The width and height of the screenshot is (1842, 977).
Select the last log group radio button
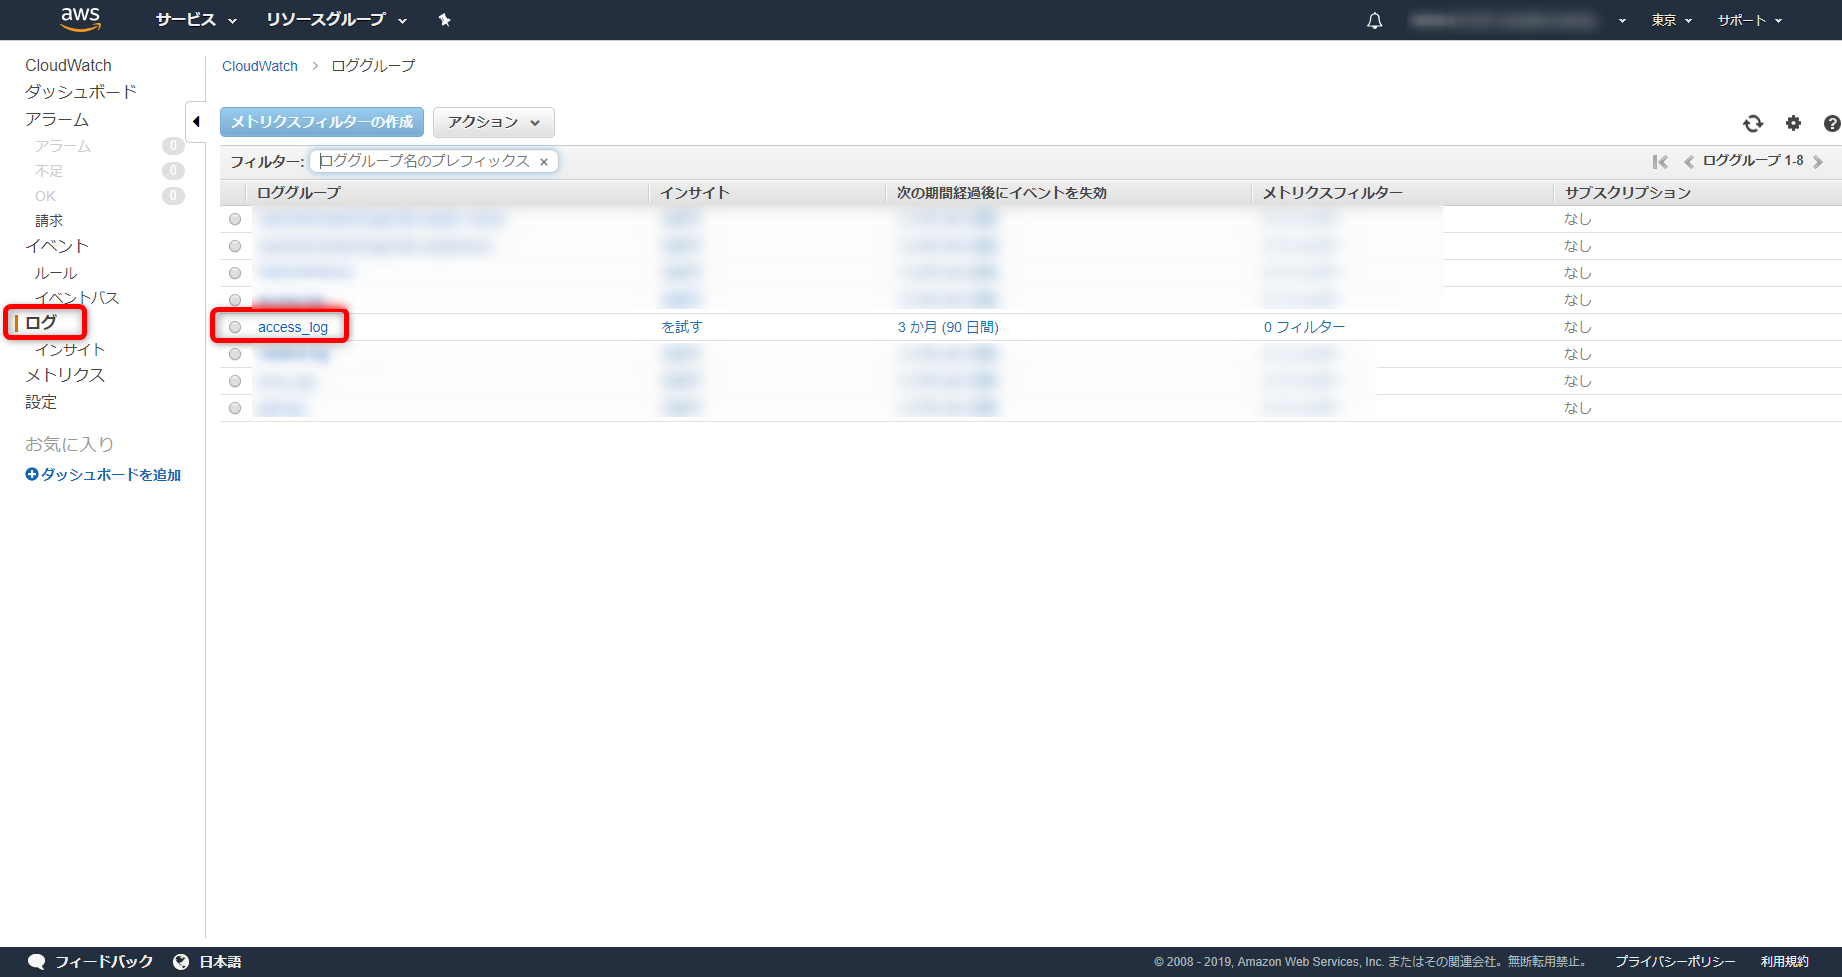pyautogui.click(x=235, y=408)
